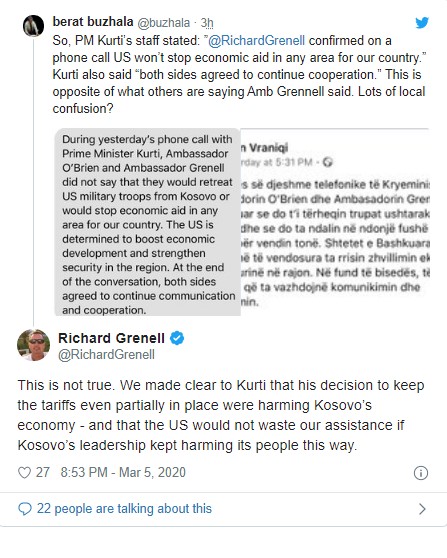Open Richard Grenell's profile photo
Screen dimensions: 447x558
(x=33, y=345)
